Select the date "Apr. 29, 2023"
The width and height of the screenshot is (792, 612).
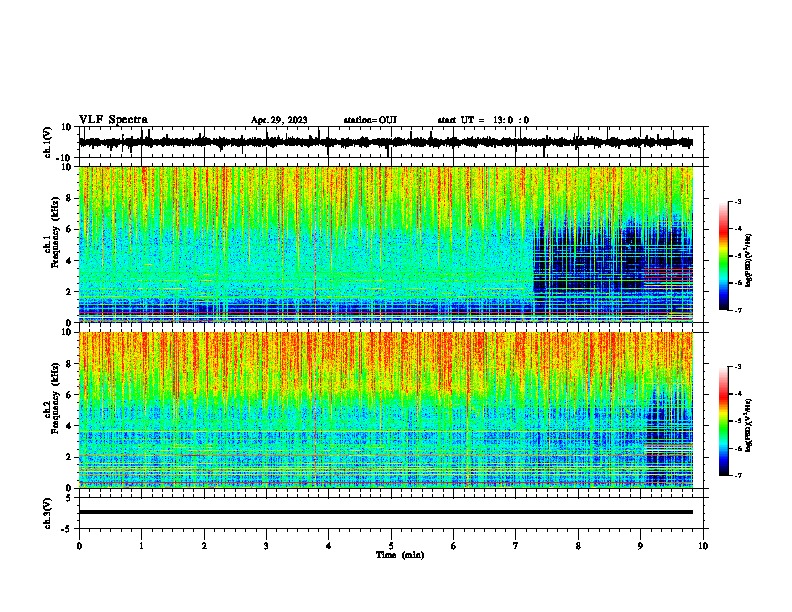(279, 120)
